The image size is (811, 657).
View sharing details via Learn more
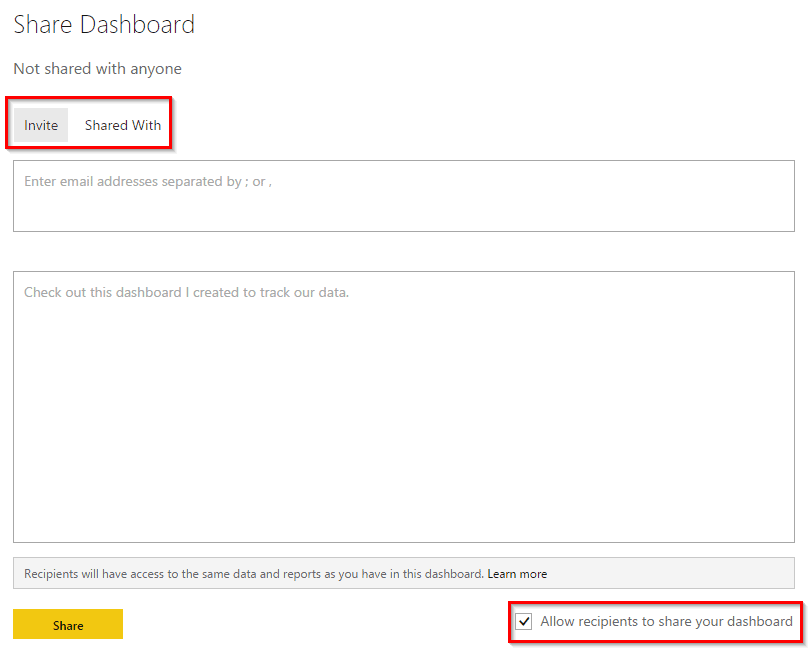(517, 574)
